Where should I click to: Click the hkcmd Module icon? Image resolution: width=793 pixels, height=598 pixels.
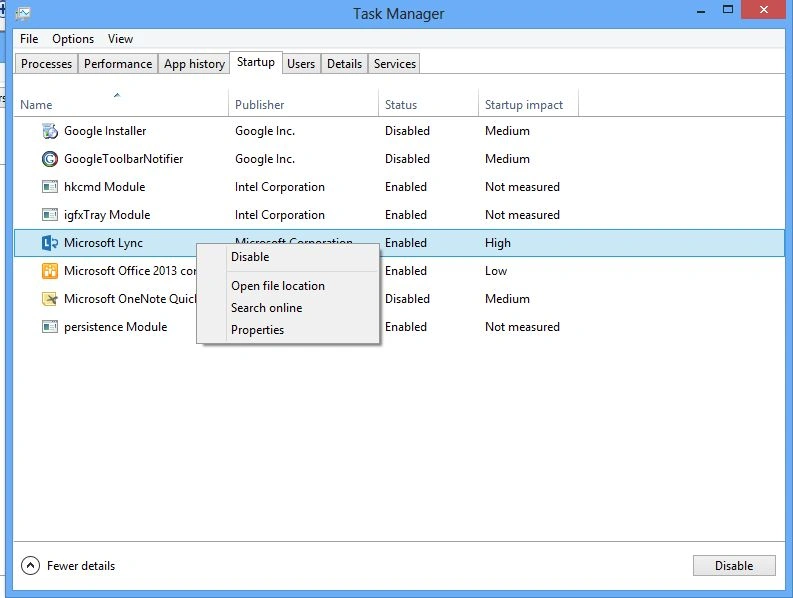[x=50, y=187]
